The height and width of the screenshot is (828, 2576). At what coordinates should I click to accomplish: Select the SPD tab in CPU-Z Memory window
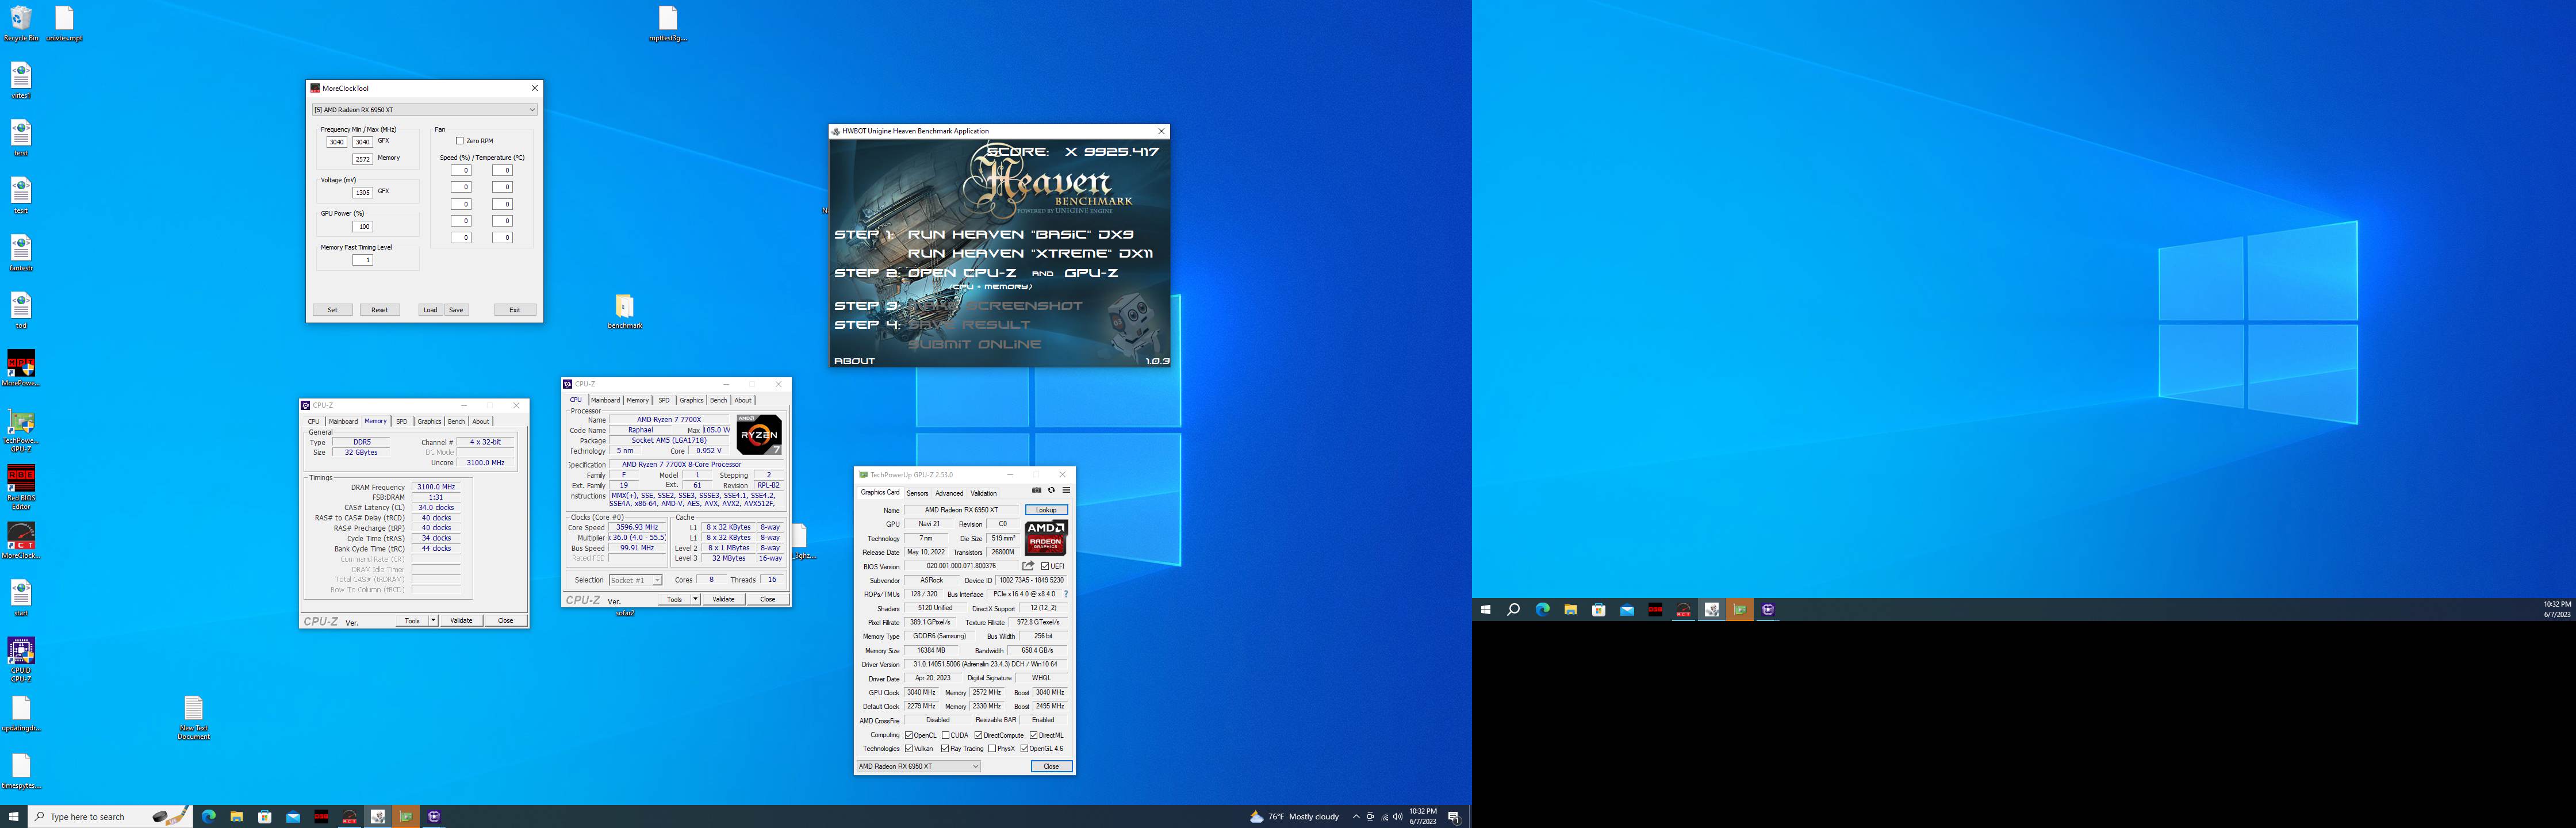pyautogui.click(x=402, y=421)
